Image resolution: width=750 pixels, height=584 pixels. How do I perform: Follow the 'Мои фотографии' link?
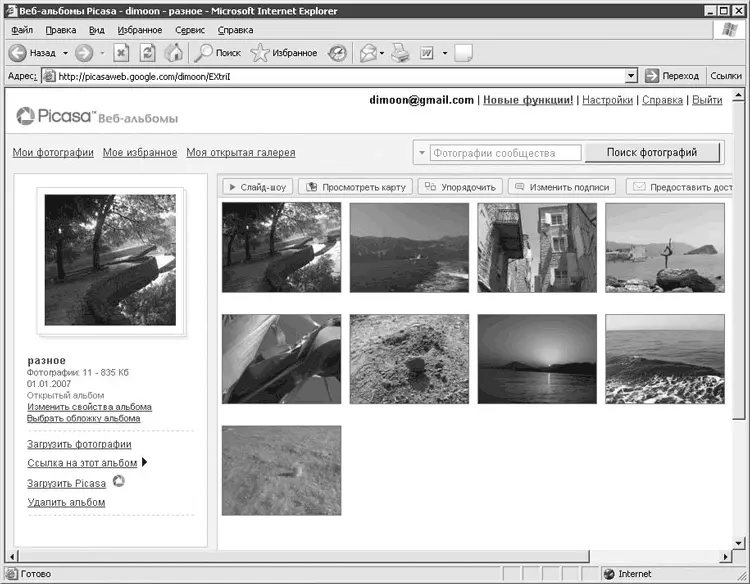point(53,152)
